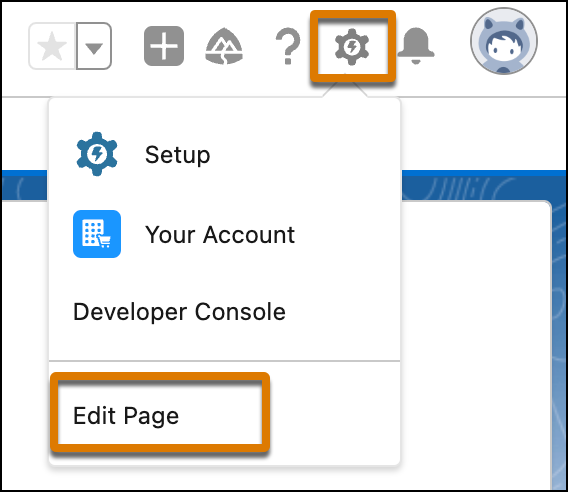Click the Setup gear icon in header
The image size is (568, 492).
[352, 47]
